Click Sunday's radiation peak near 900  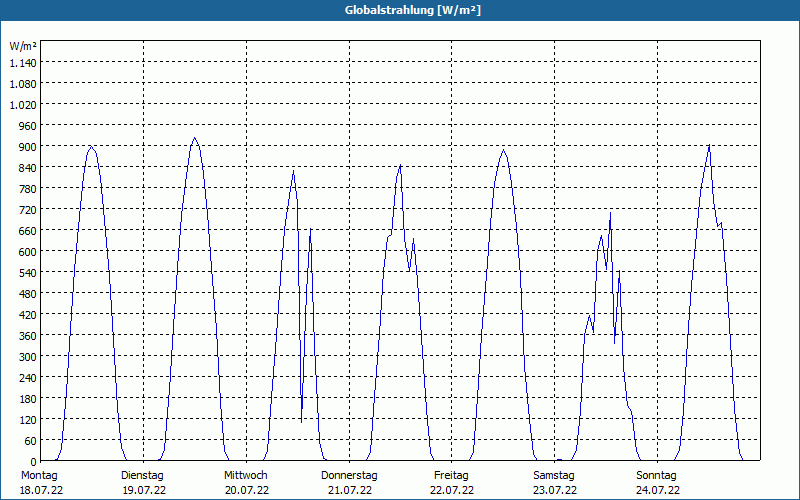point(709,145)
